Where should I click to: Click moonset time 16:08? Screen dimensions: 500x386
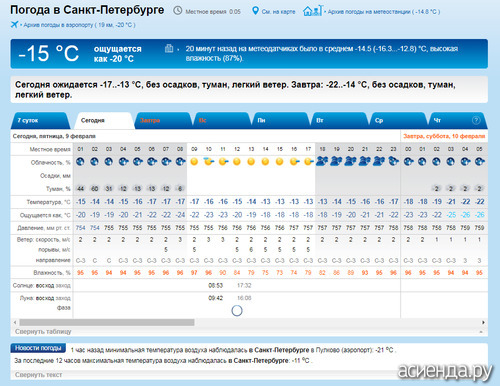pos(244,298)
